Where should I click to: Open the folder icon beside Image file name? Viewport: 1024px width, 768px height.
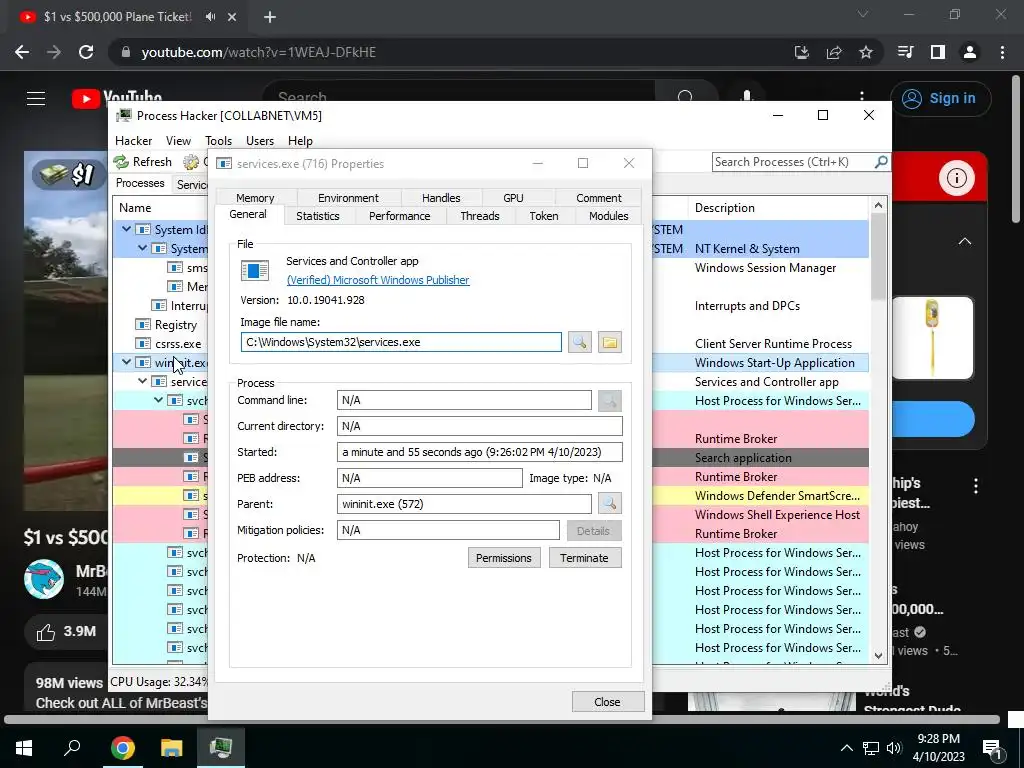pyautogui.click(x=609, y=342)
